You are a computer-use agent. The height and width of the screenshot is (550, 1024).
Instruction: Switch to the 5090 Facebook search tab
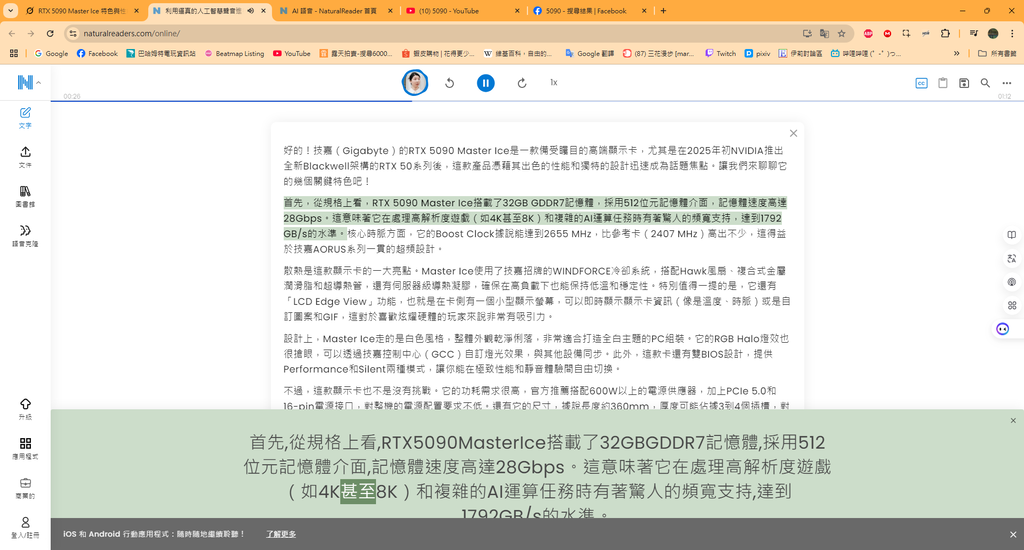coord(589,11)
